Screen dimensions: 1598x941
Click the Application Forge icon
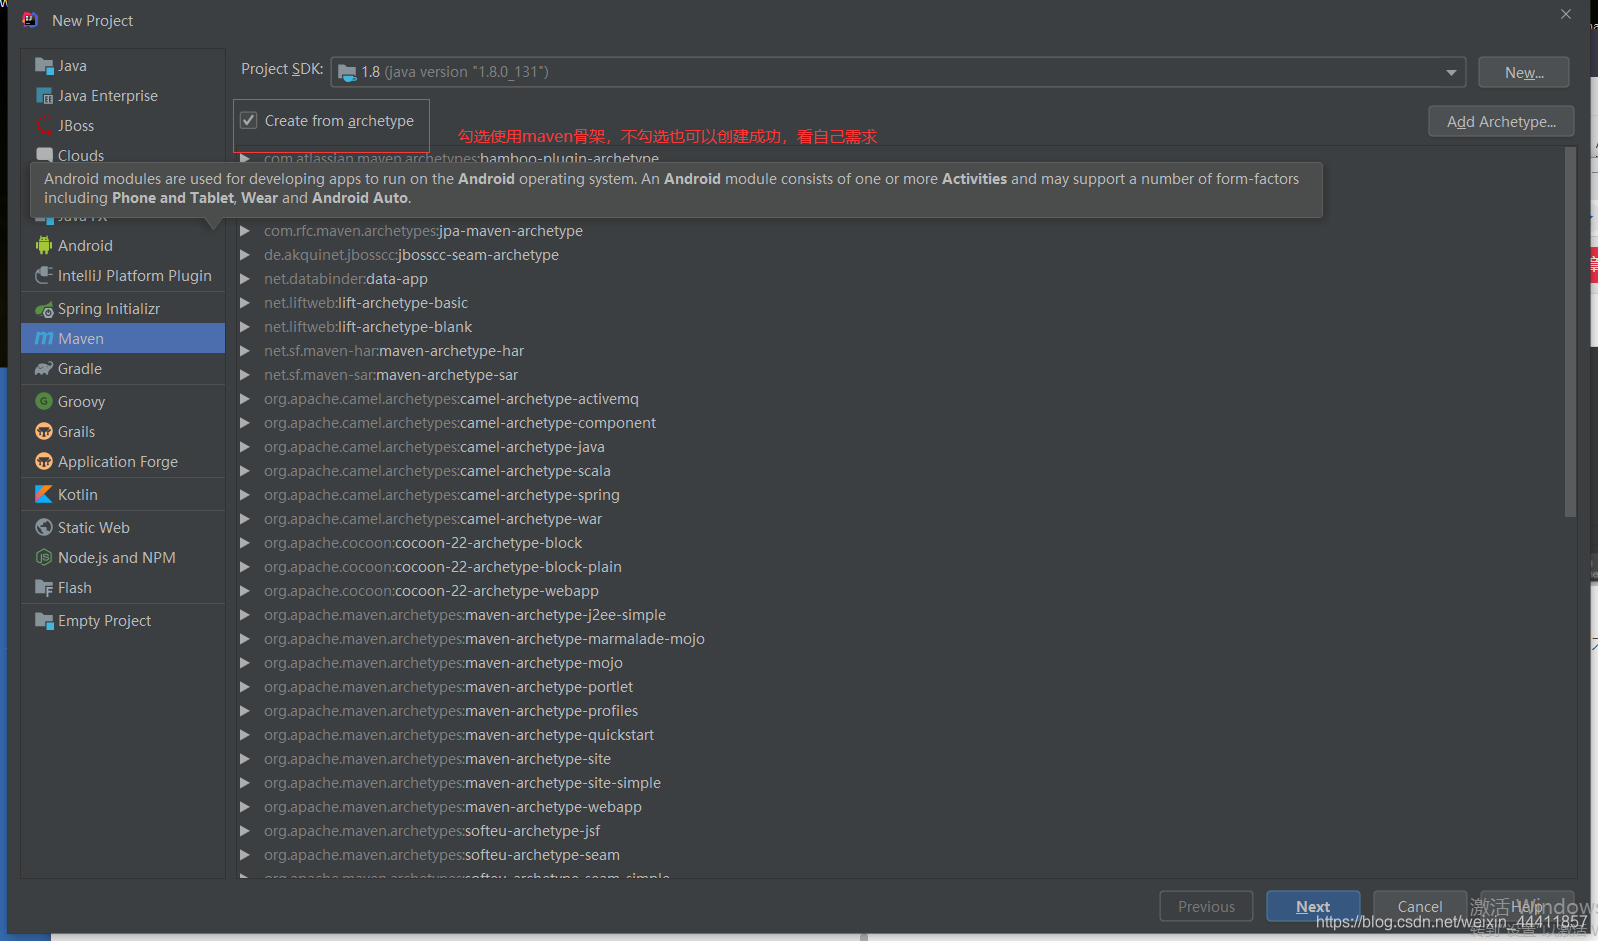click(x=44, y=462)
